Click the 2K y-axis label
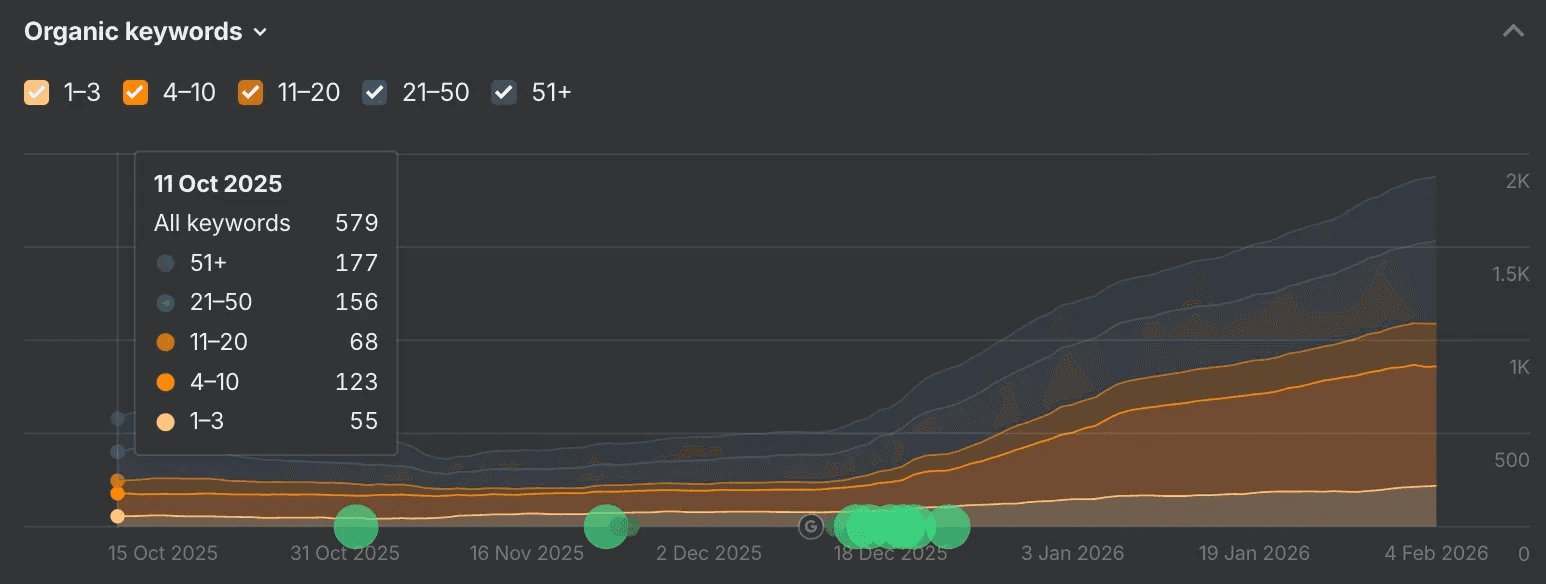 point(1518,181)
